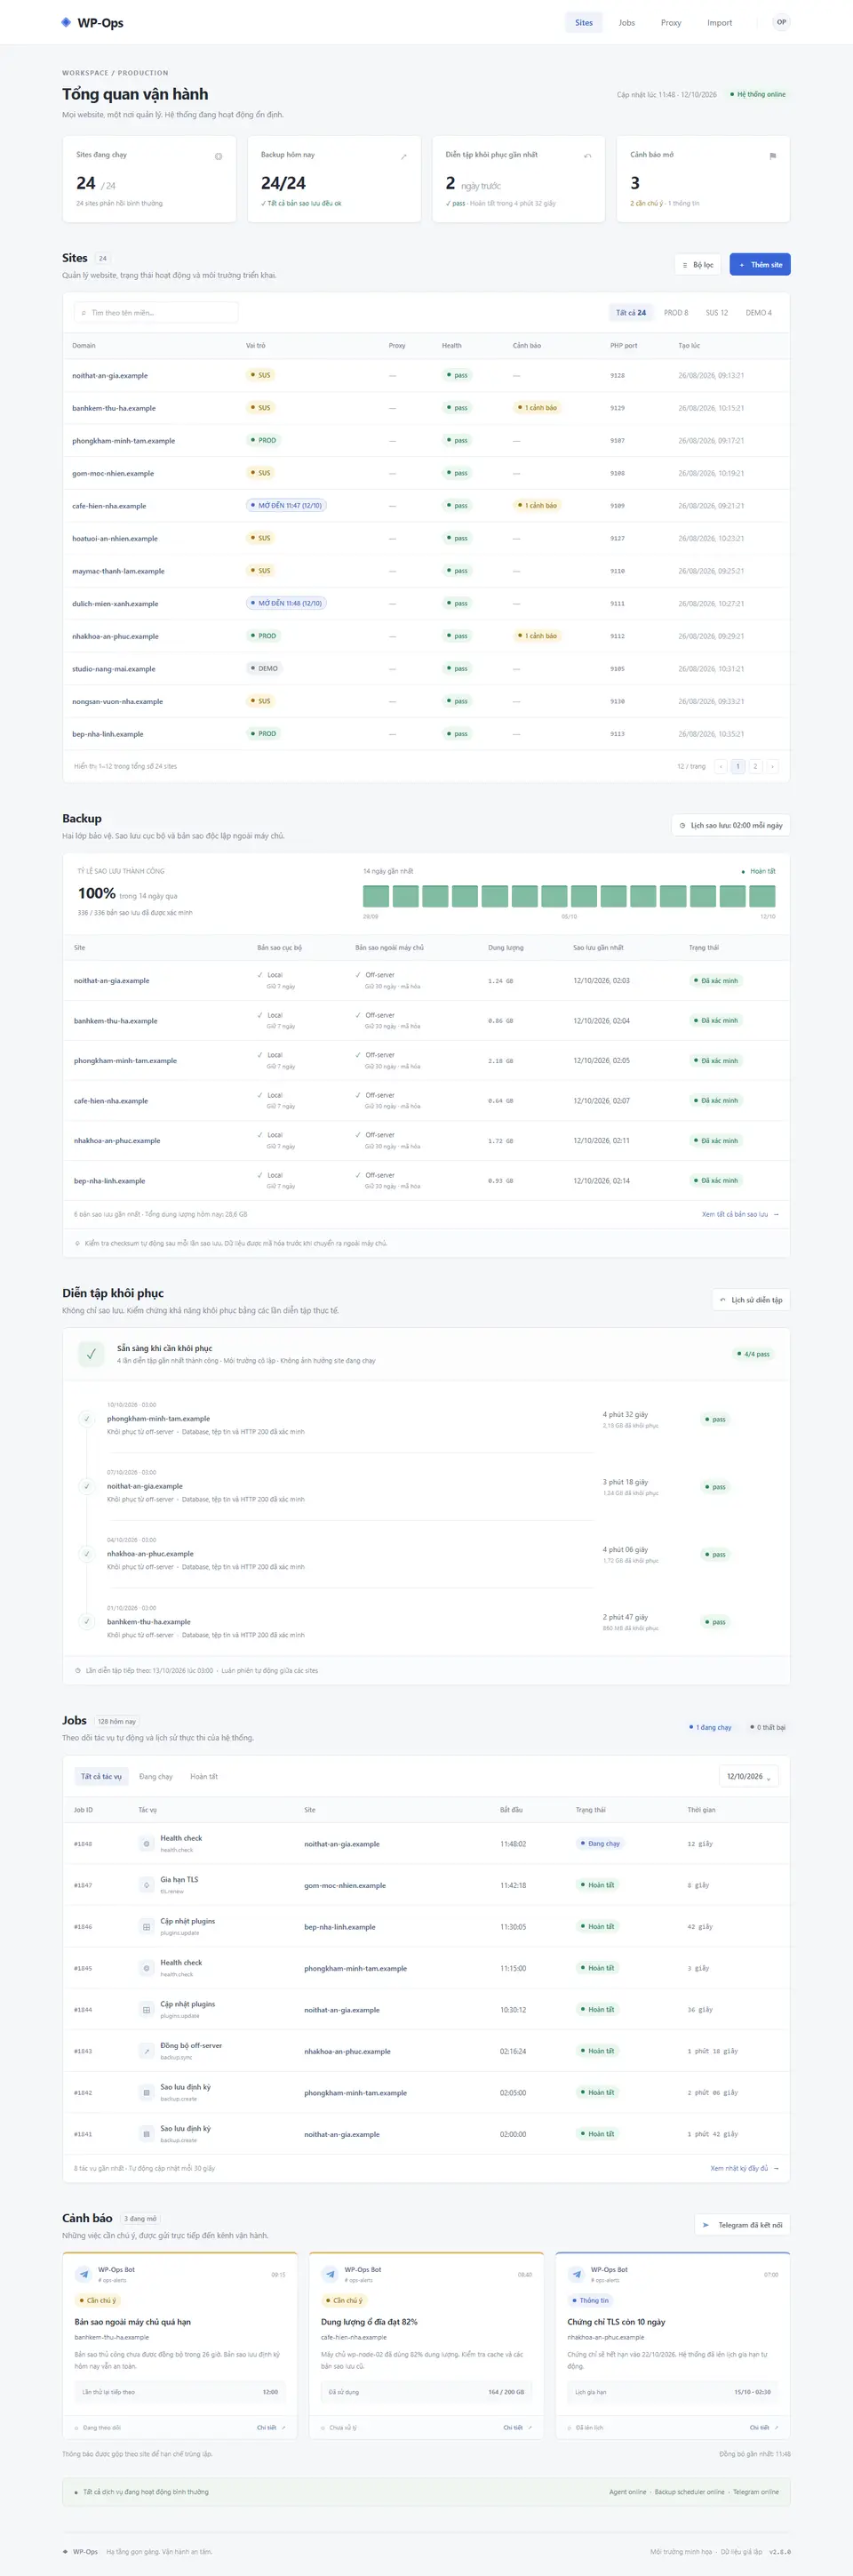The image size is (853, 2576).
Task: Open the Proxy nav tab
Action: 671,22
